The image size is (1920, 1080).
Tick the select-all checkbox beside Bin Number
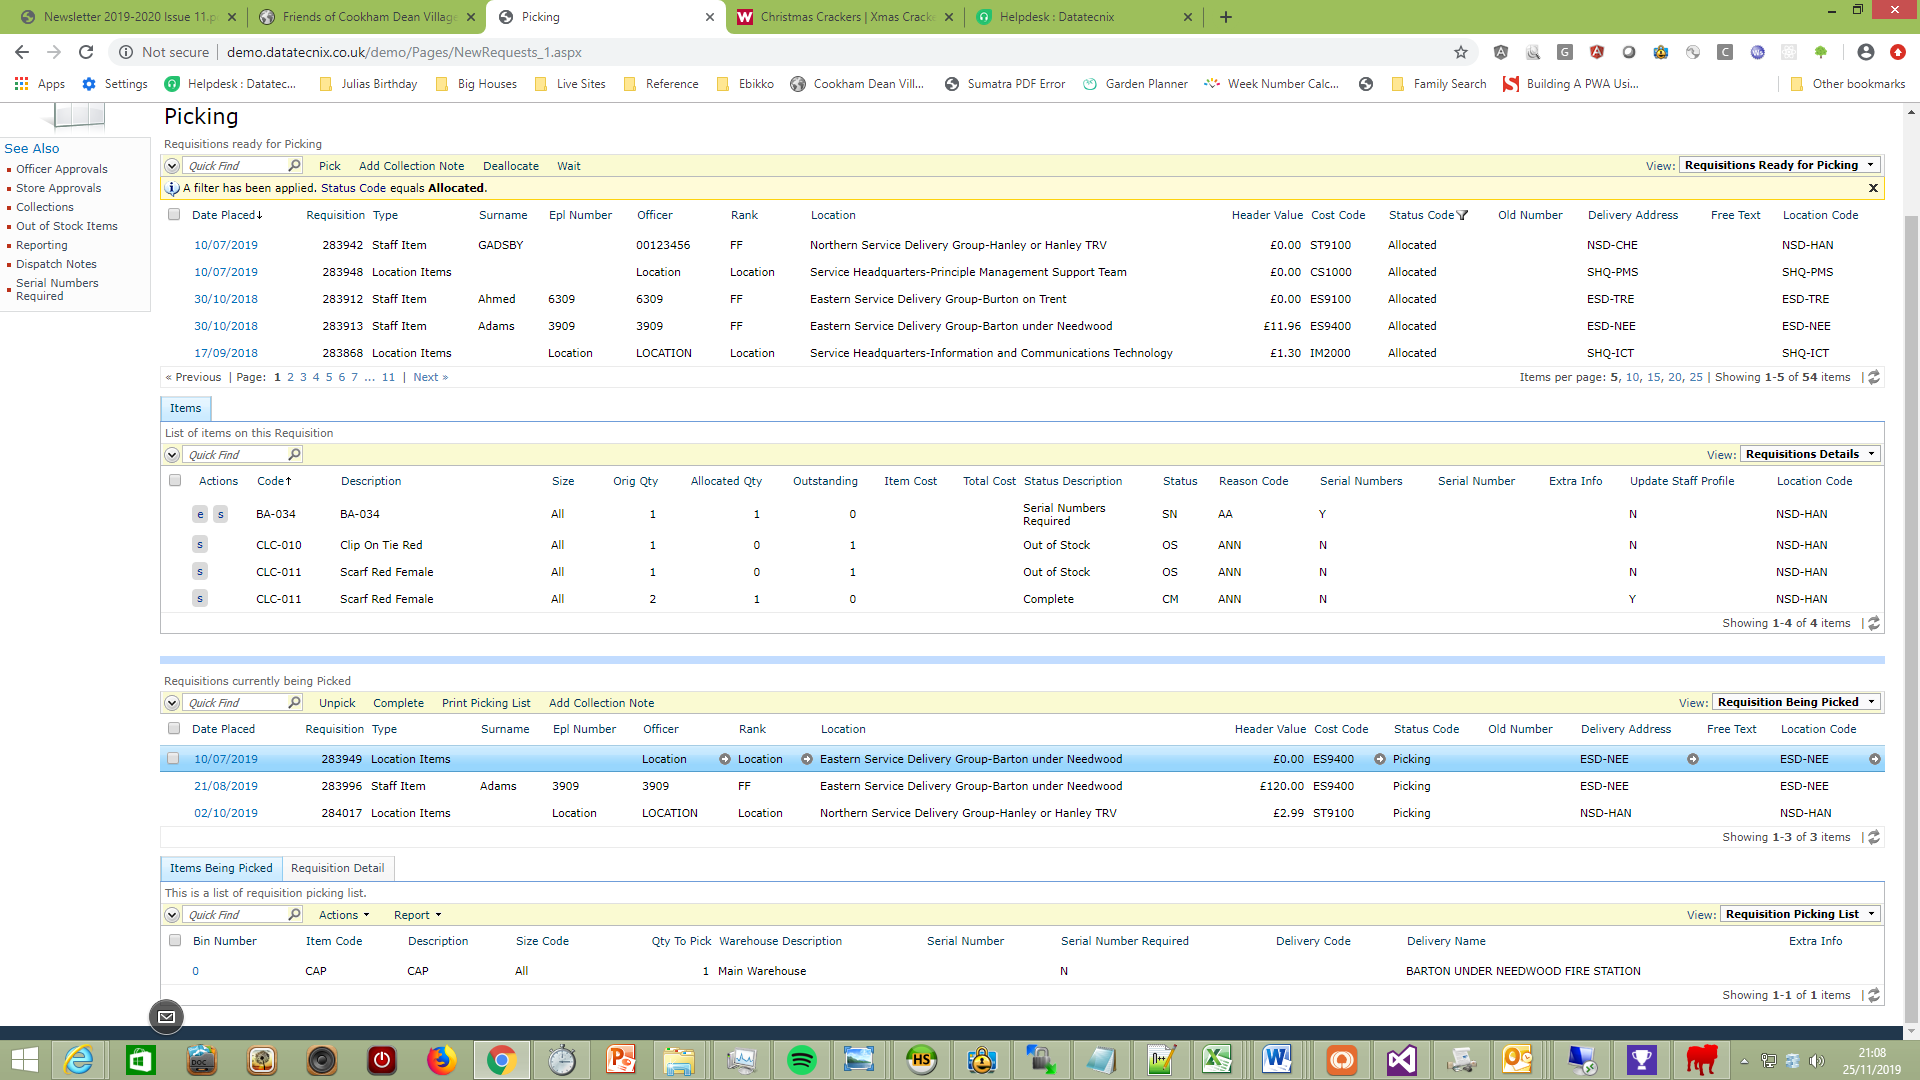pyautogui.click(x=175, y=941)
